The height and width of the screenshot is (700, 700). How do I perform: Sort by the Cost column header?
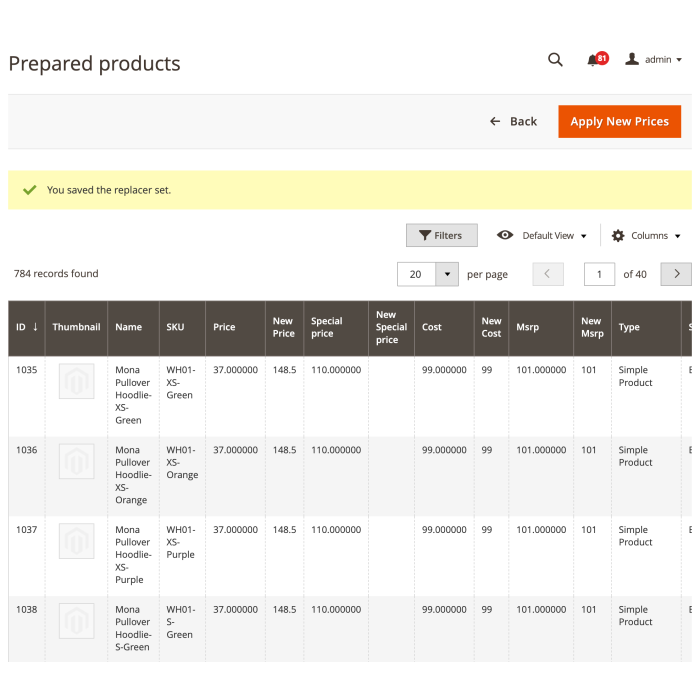[444, 327]
